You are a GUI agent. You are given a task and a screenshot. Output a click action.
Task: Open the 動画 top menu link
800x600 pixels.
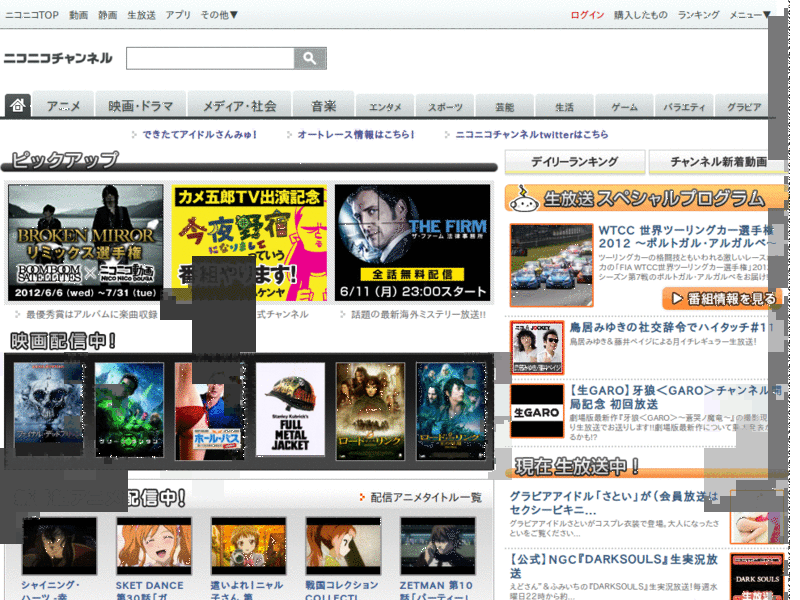coord(79,15)
